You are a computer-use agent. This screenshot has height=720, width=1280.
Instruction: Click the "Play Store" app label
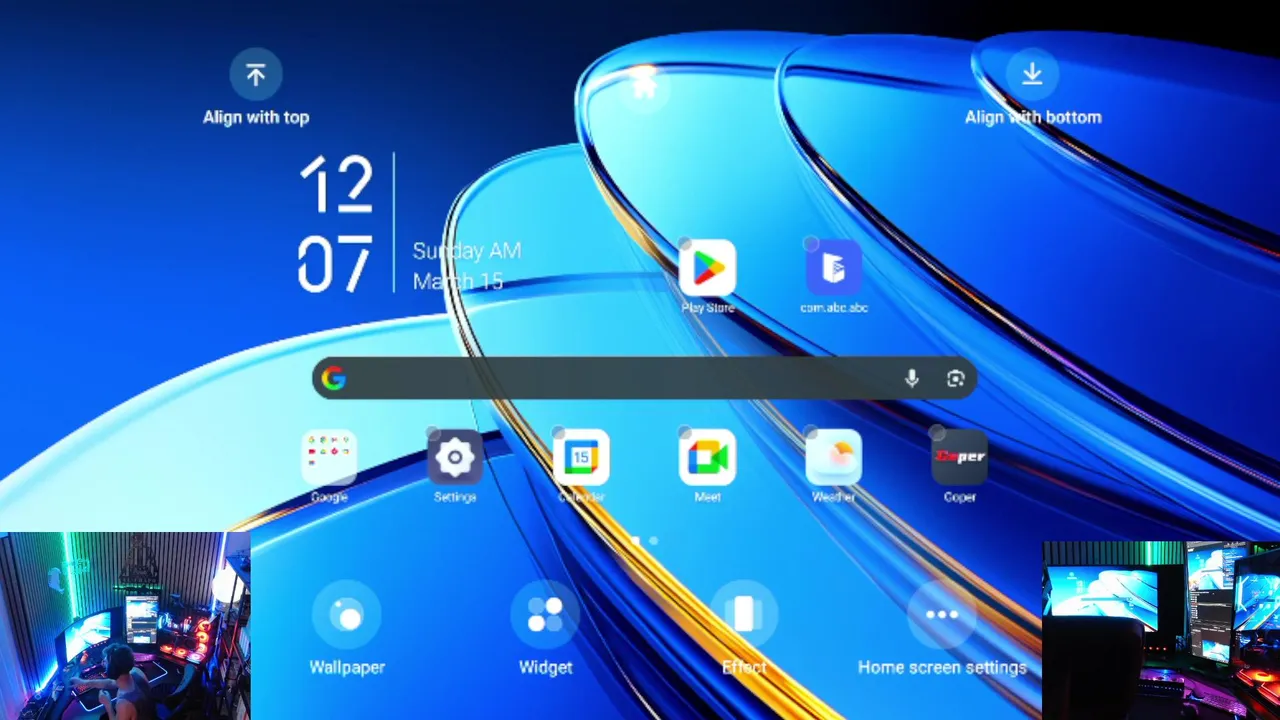(707, 308)
